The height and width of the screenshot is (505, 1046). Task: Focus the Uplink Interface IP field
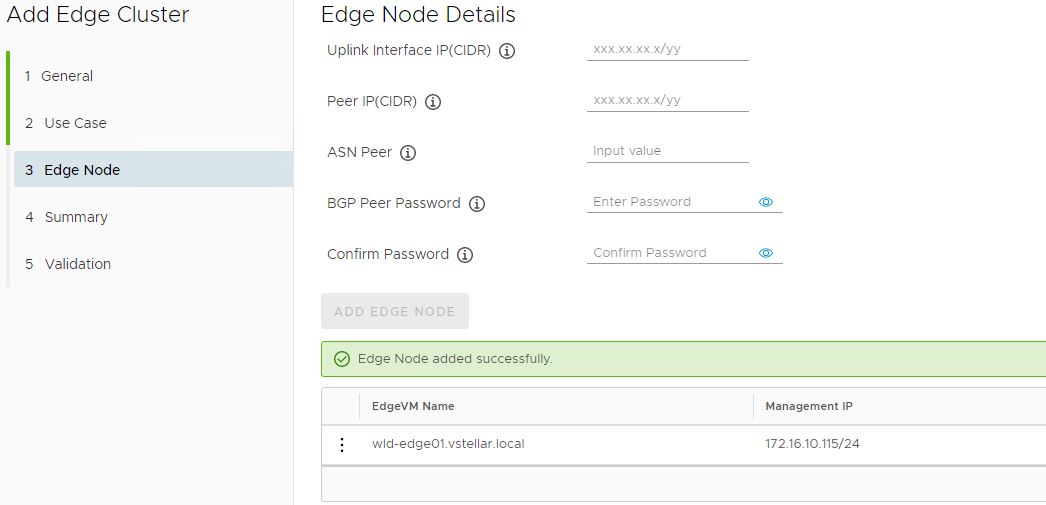[667, 49]
